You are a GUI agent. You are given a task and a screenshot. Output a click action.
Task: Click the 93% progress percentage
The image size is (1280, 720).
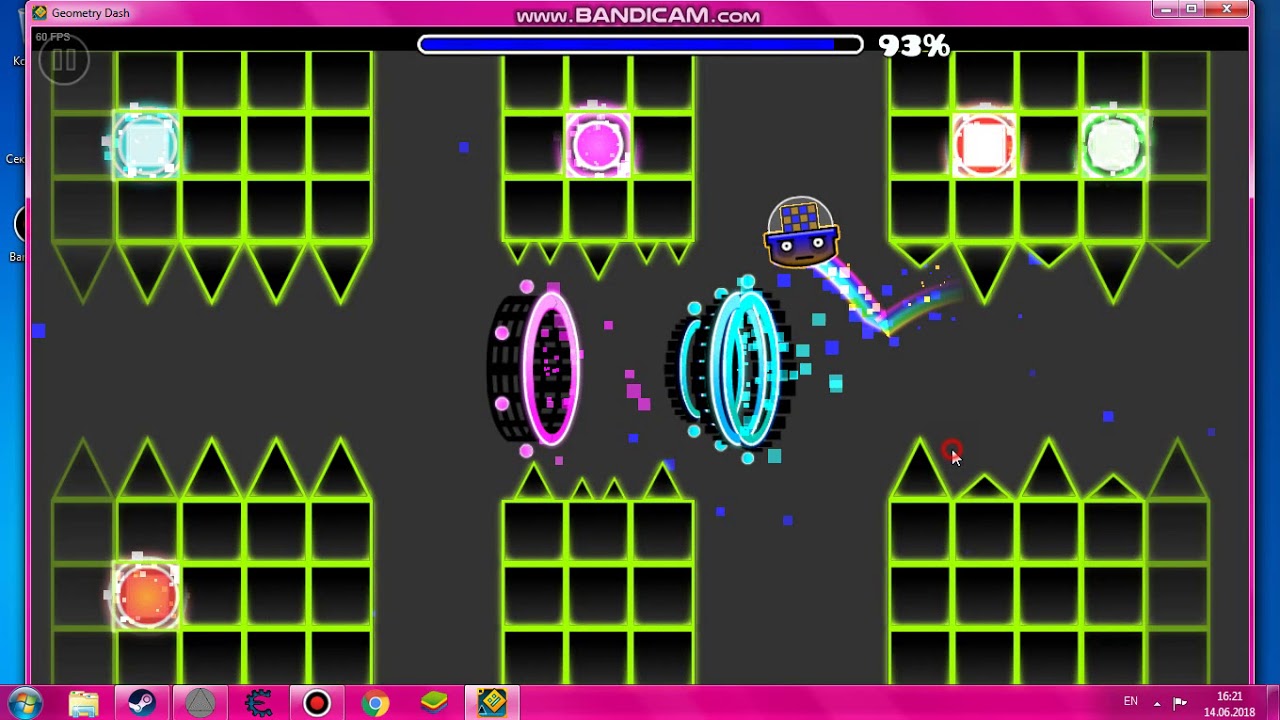(913, 46)
